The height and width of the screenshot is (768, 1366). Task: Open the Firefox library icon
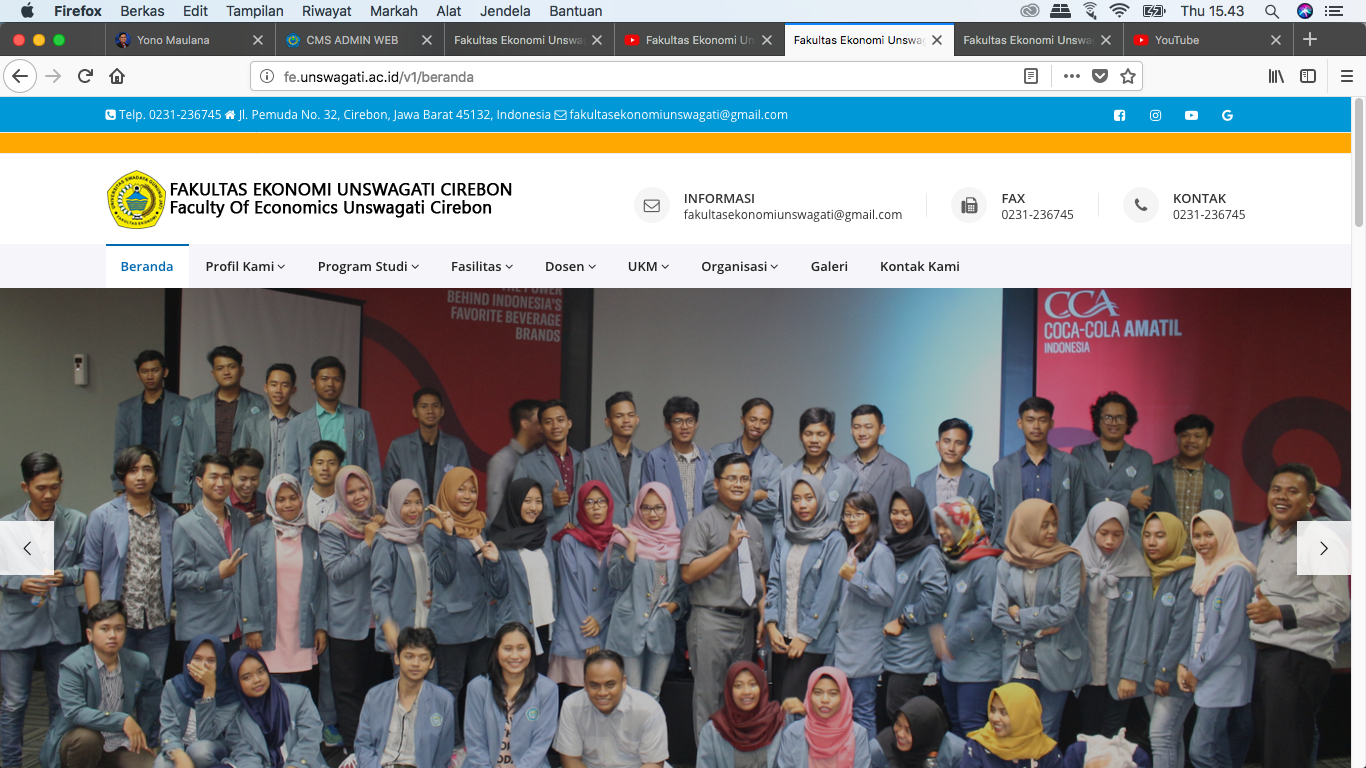click(x=1276, y=76)
